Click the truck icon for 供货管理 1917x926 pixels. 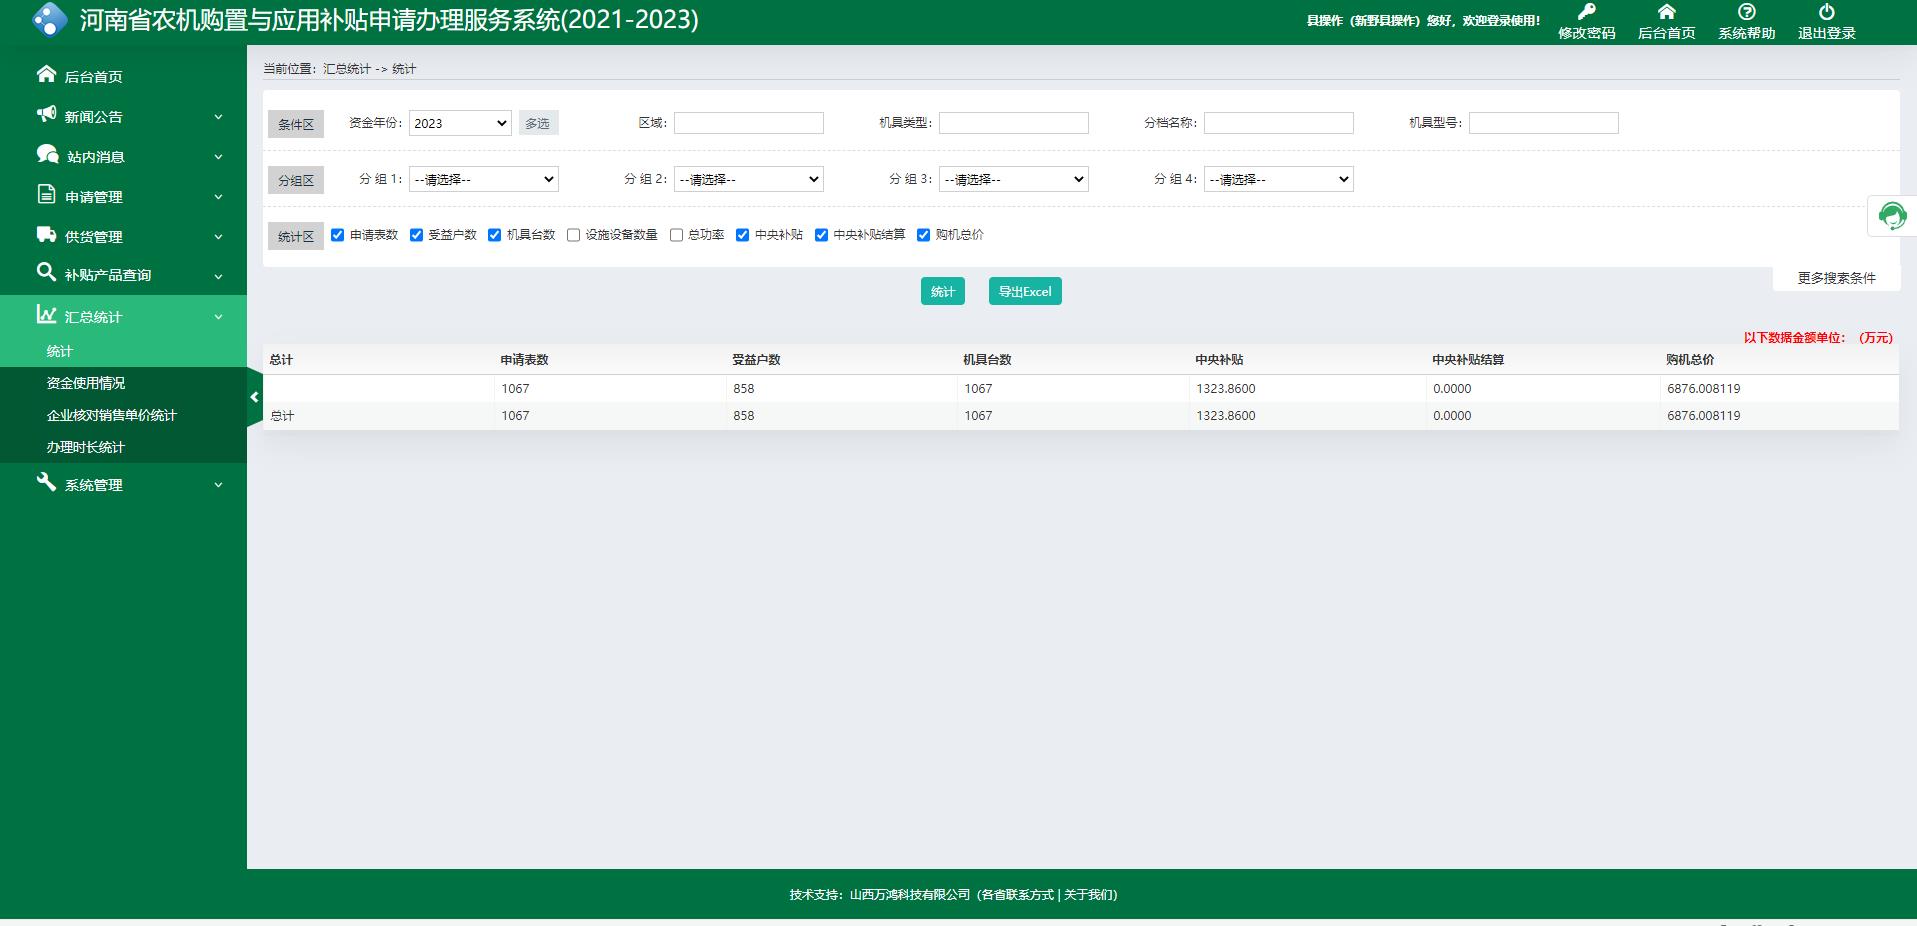pyautogui.click(x=46, y=234)
